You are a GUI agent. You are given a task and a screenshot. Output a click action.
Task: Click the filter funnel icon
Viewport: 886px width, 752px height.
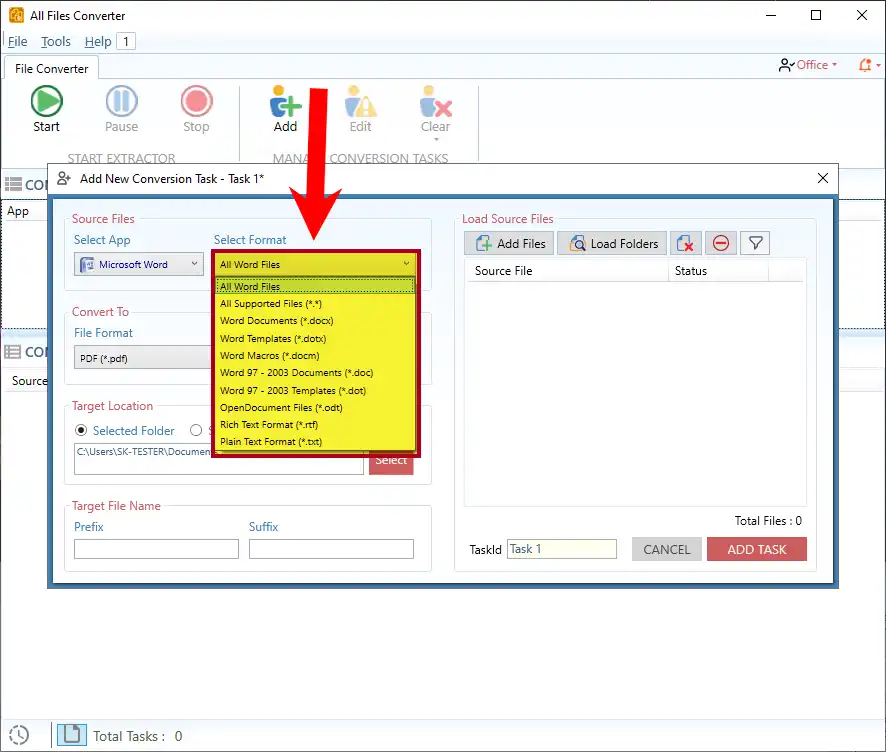point(755,244)
